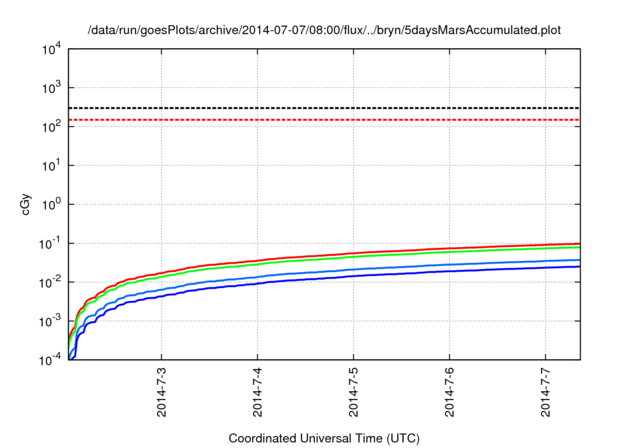Click the 10^-3 y-axis tick label
This screenshot has width=640, height=448.
[x=50, y=321]
